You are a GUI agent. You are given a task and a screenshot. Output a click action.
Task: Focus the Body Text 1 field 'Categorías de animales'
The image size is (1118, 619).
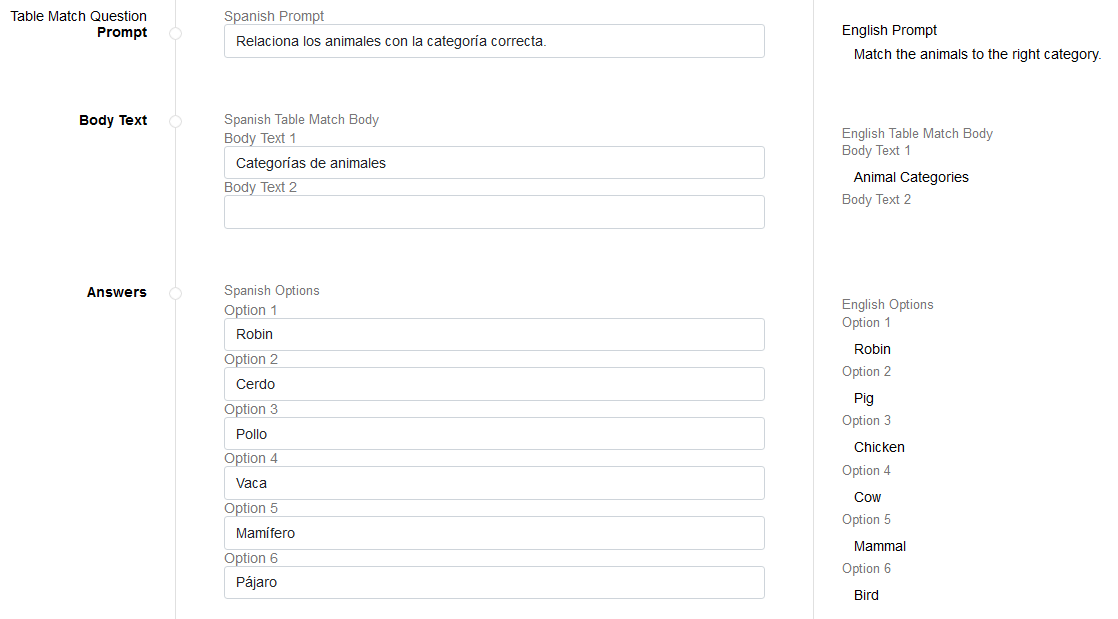coord(494,163)
